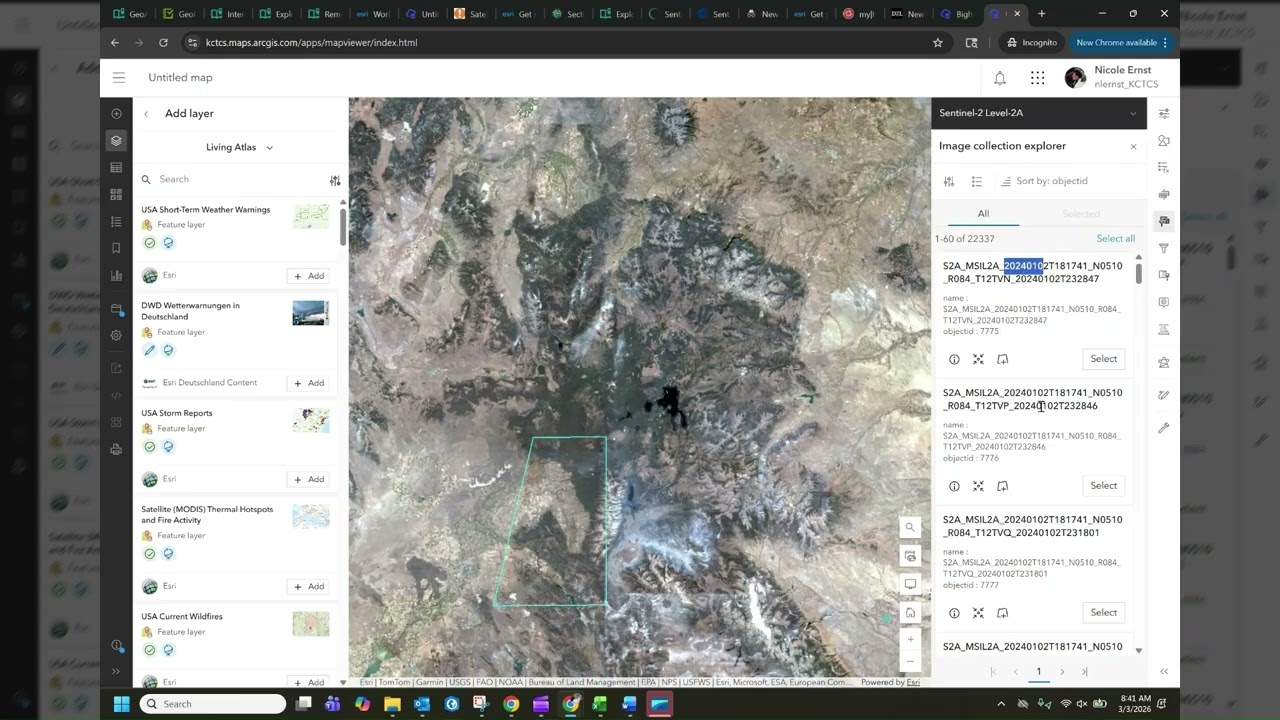1280x720 pixels.
Task: Open USA Current Wildfires thumbnail
Action: tap(311, 623)
